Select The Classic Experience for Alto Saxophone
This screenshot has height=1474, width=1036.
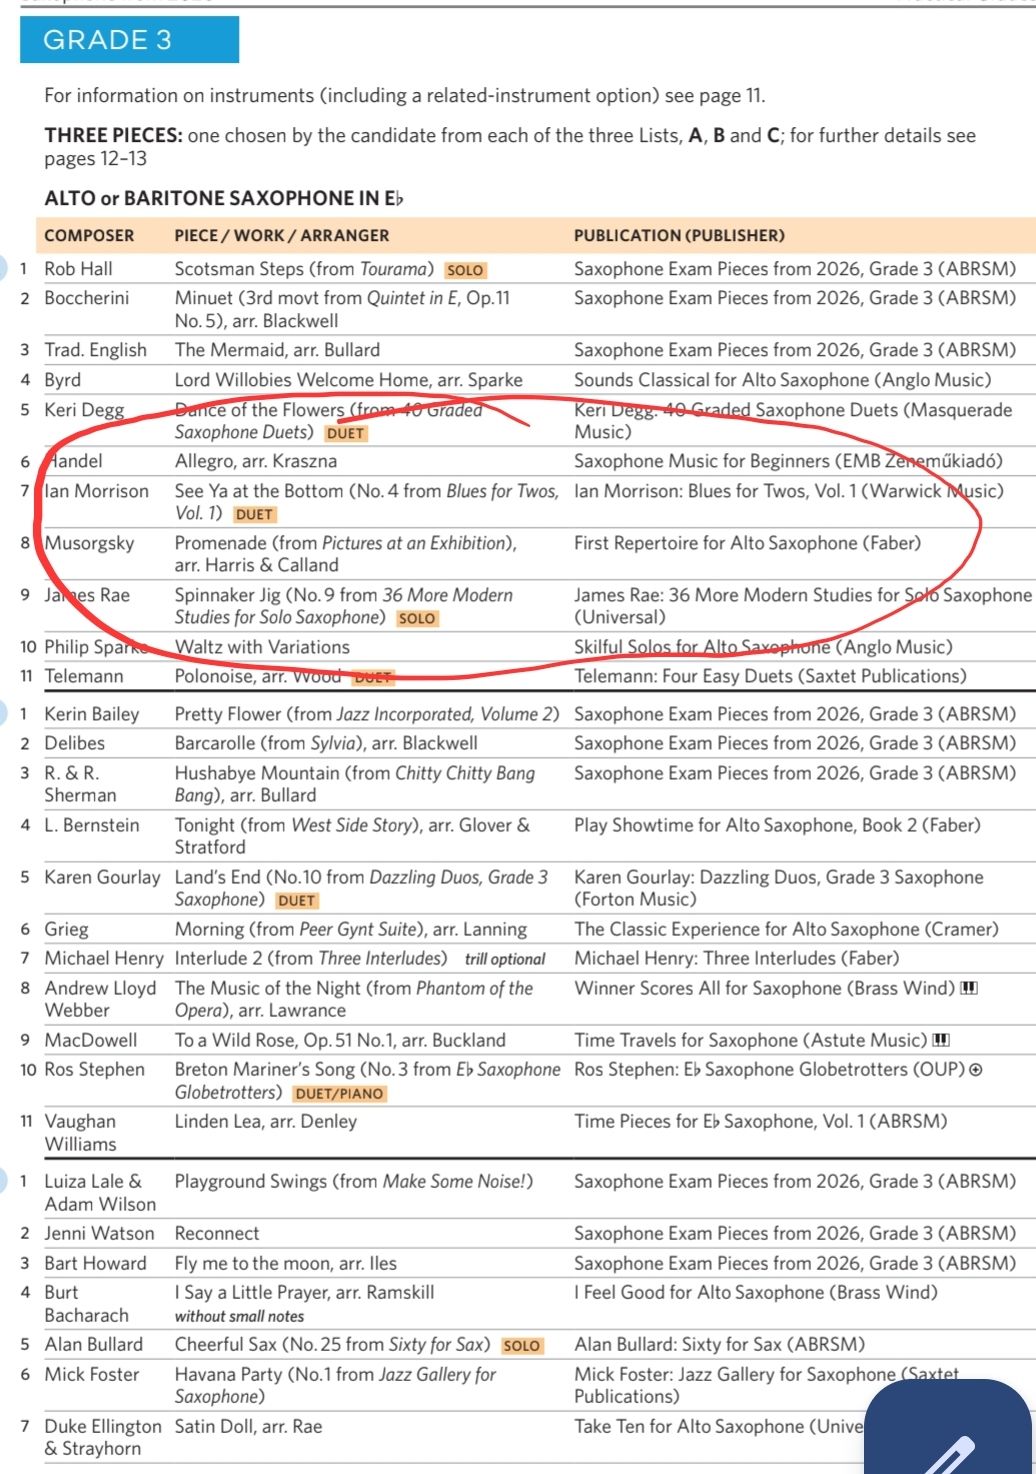click(x=787, y=929)
